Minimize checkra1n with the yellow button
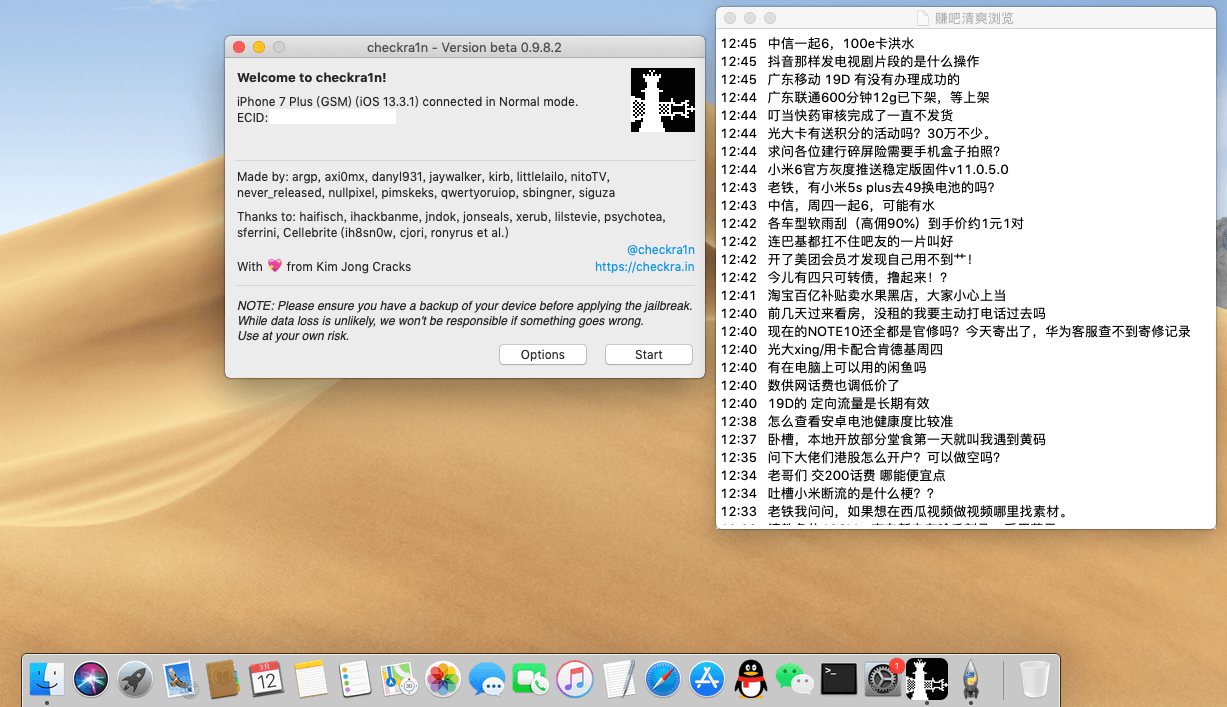Viewport: 1227px width, 707px height. (259, 47)
